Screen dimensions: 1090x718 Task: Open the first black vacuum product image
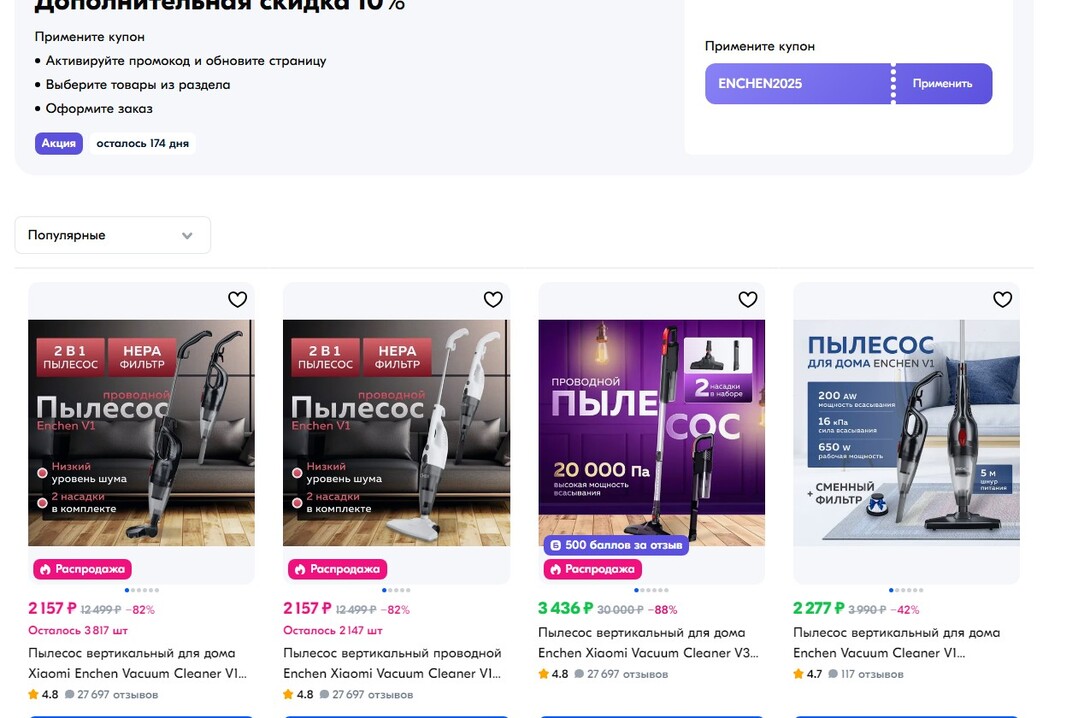coord(141,432)
